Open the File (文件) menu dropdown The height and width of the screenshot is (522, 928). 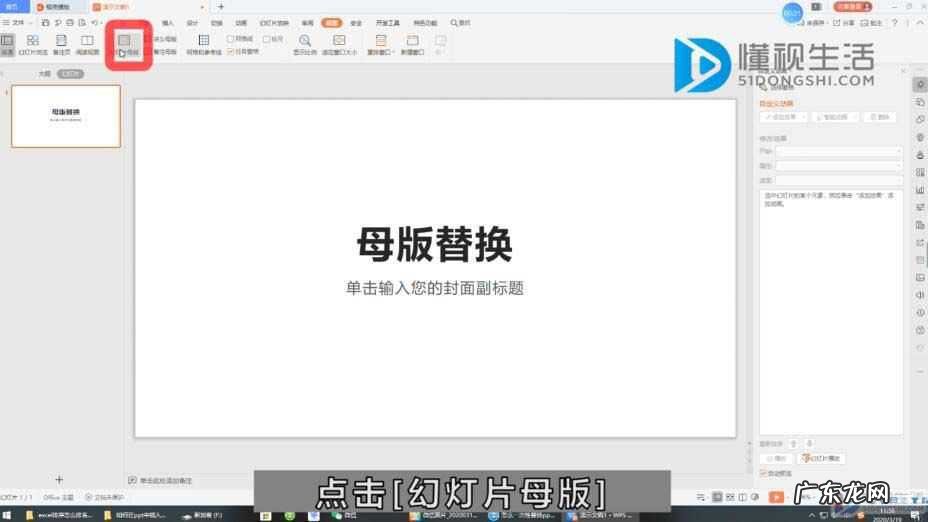[x=17, y=22]
